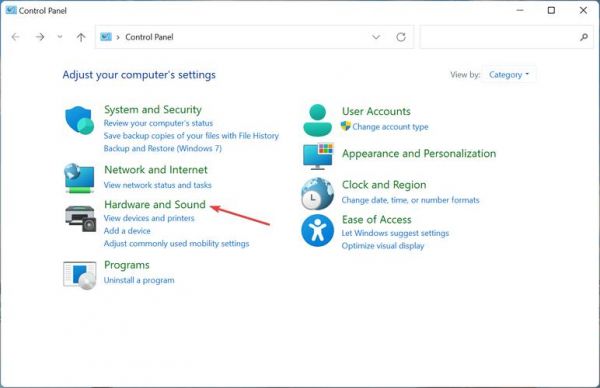Screen dimensions: 600x388
Task: Open the System and Security shield icon
Action: [80, 120]
